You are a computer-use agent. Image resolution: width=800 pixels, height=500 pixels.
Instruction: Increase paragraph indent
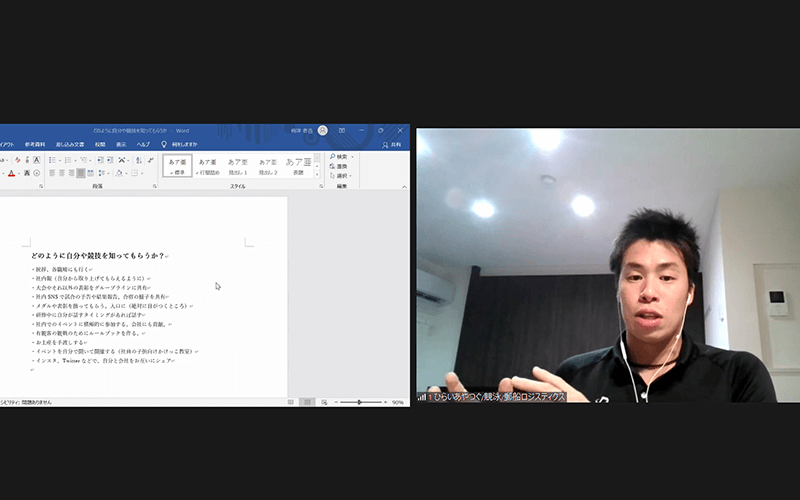pos(110,160)
